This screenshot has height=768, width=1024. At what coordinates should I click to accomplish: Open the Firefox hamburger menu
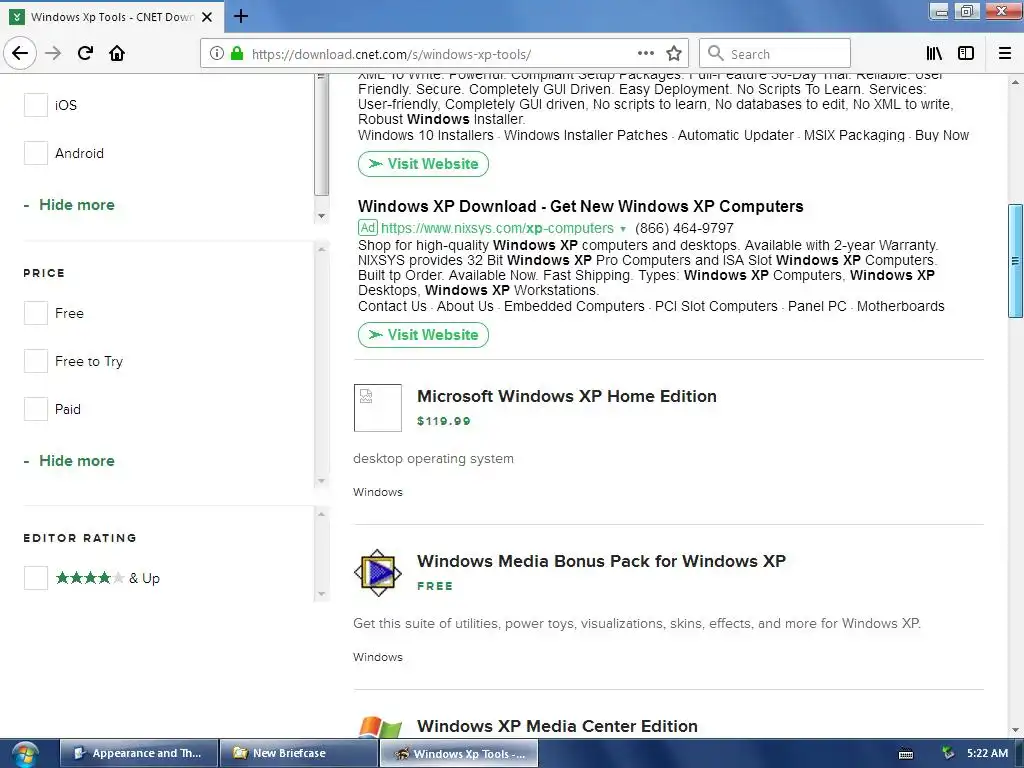(1005, 53)
